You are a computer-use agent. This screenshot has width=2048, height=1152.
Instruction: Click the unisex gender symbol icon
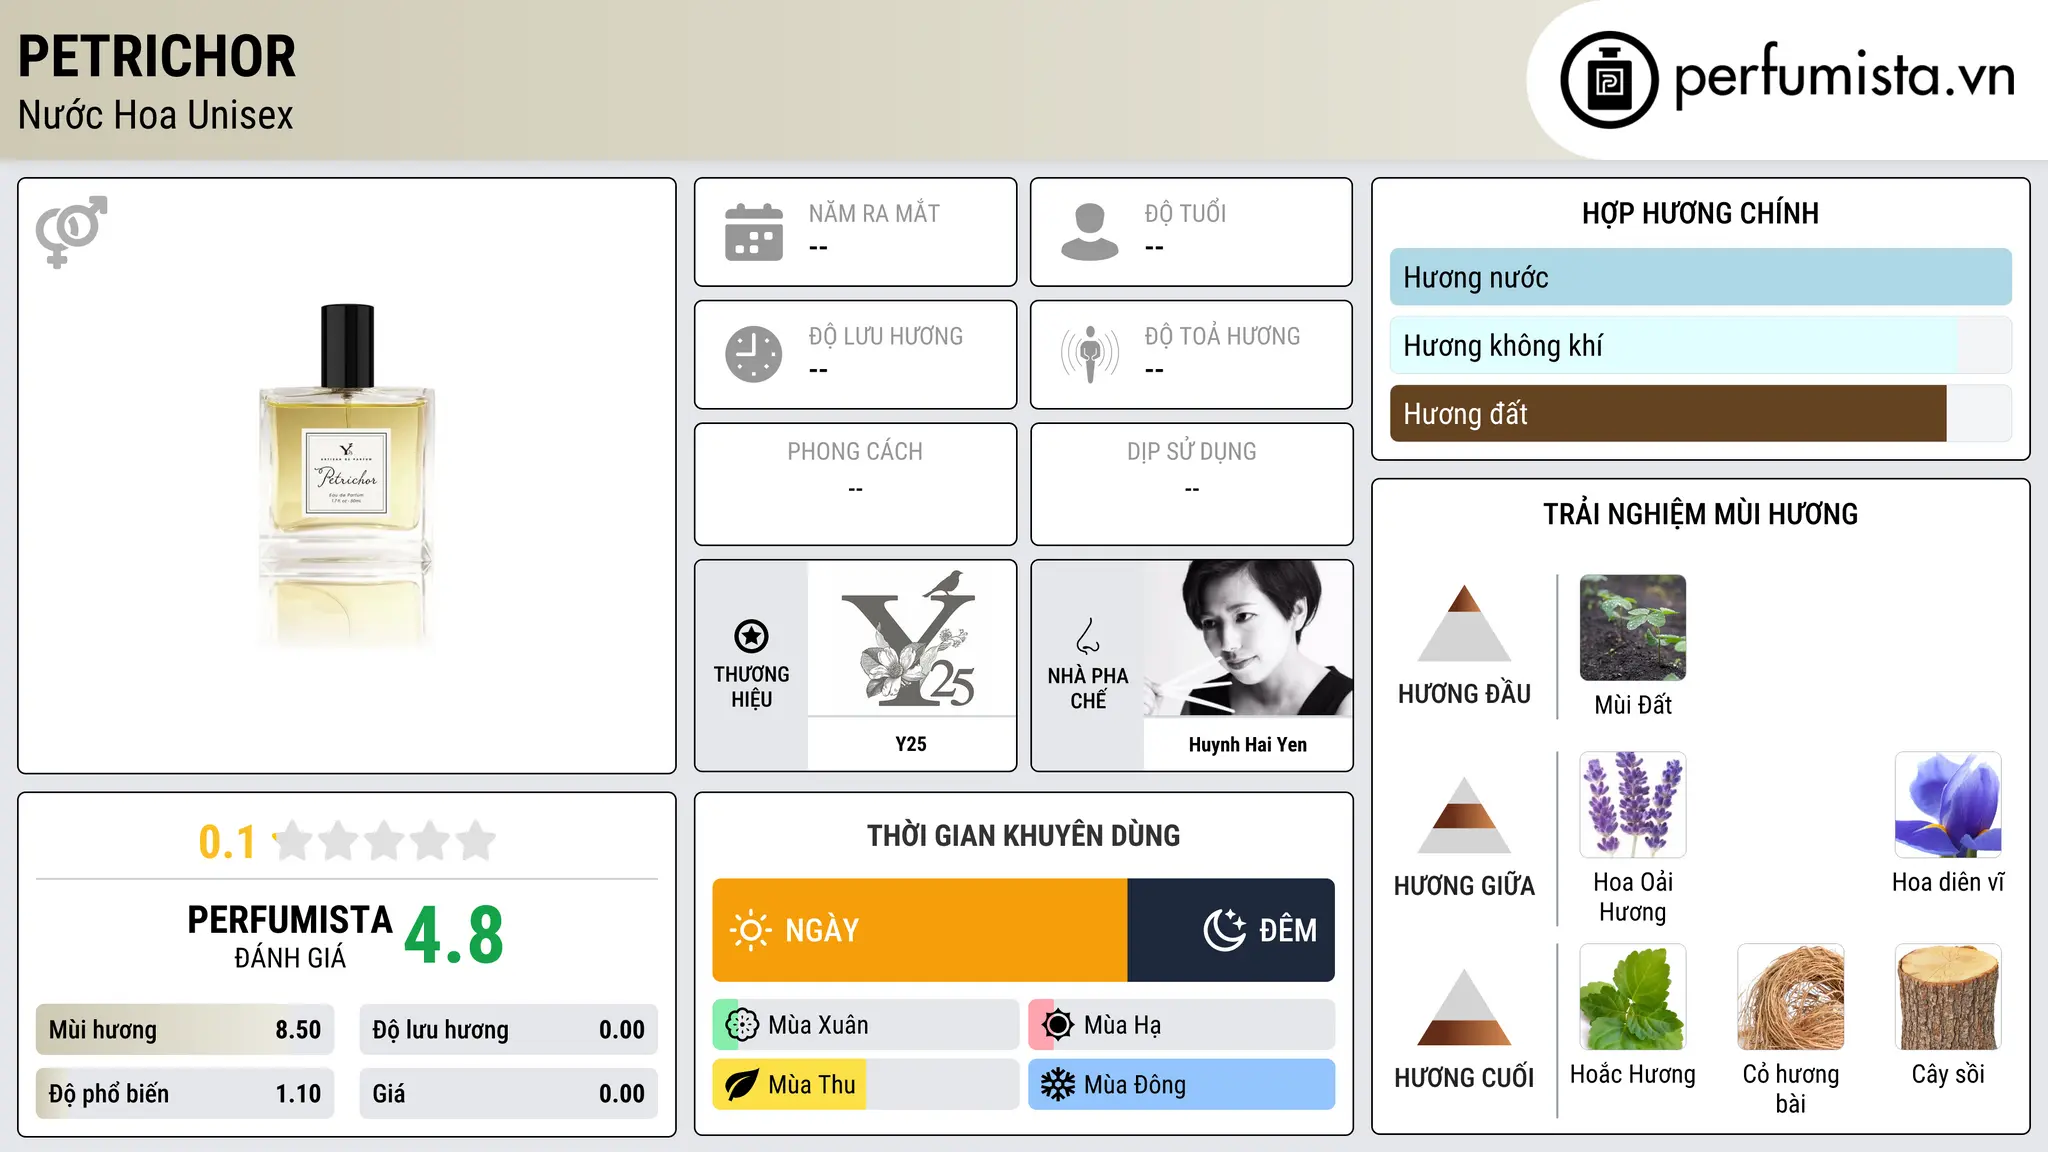point(71,232)
